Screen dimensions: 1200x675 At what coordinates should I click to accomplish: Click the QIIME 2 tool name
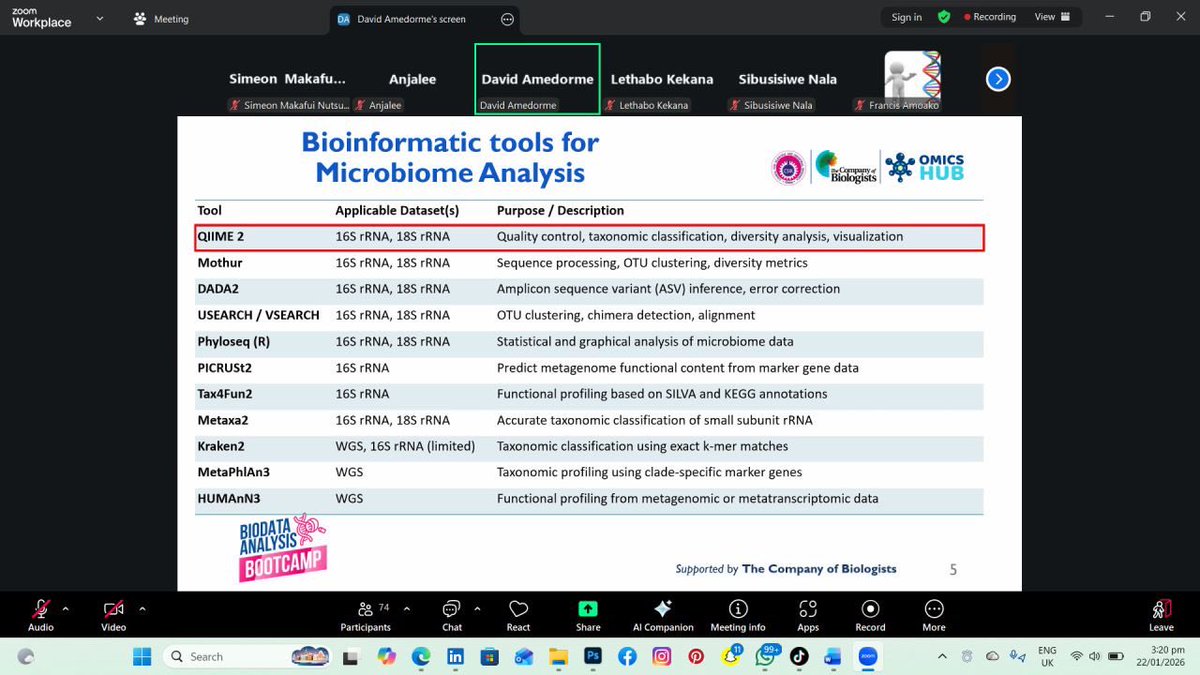[x=221, y=237]
